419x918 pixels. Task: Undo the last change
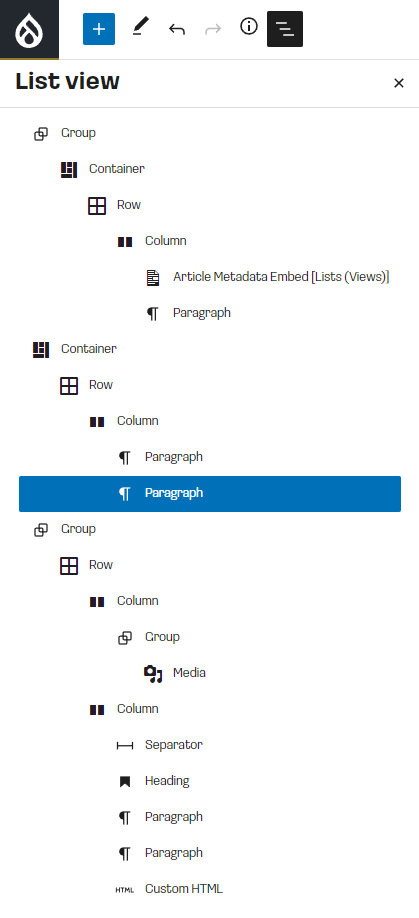(177, 29)
